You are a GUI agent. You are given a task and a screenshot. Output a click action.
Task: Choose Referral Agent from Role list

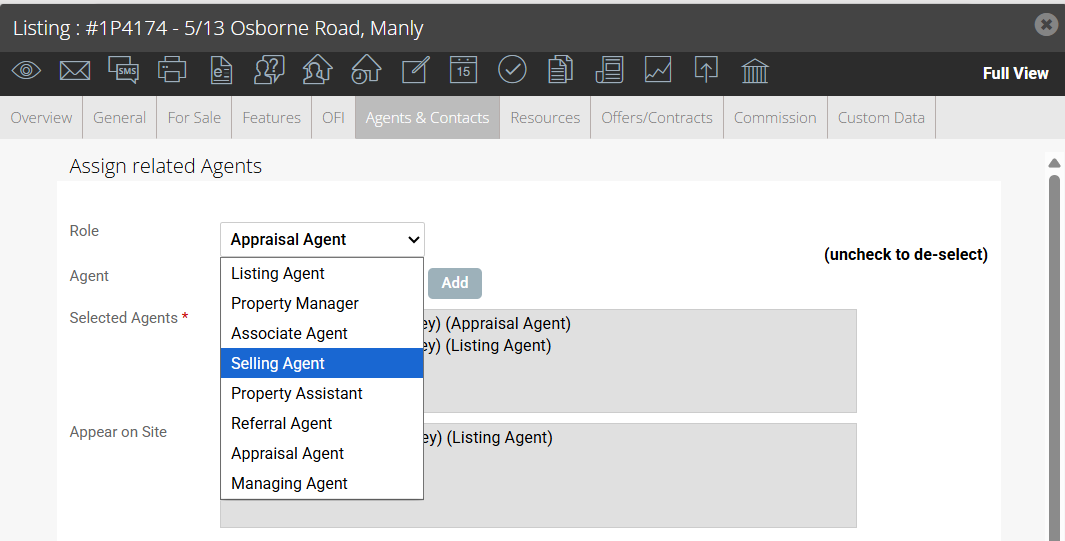tap(322, 423)
